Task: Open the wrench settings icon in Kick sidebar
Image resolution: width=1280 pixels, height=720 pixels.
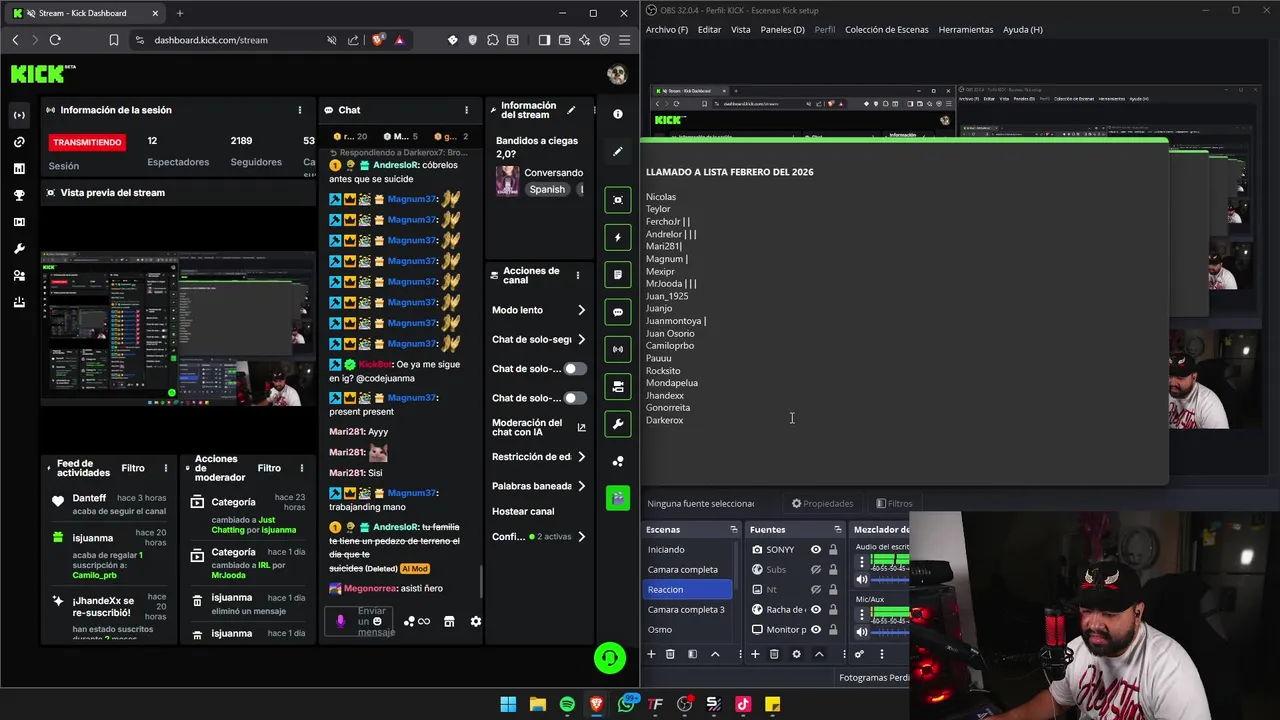Action: click(19, 249)
